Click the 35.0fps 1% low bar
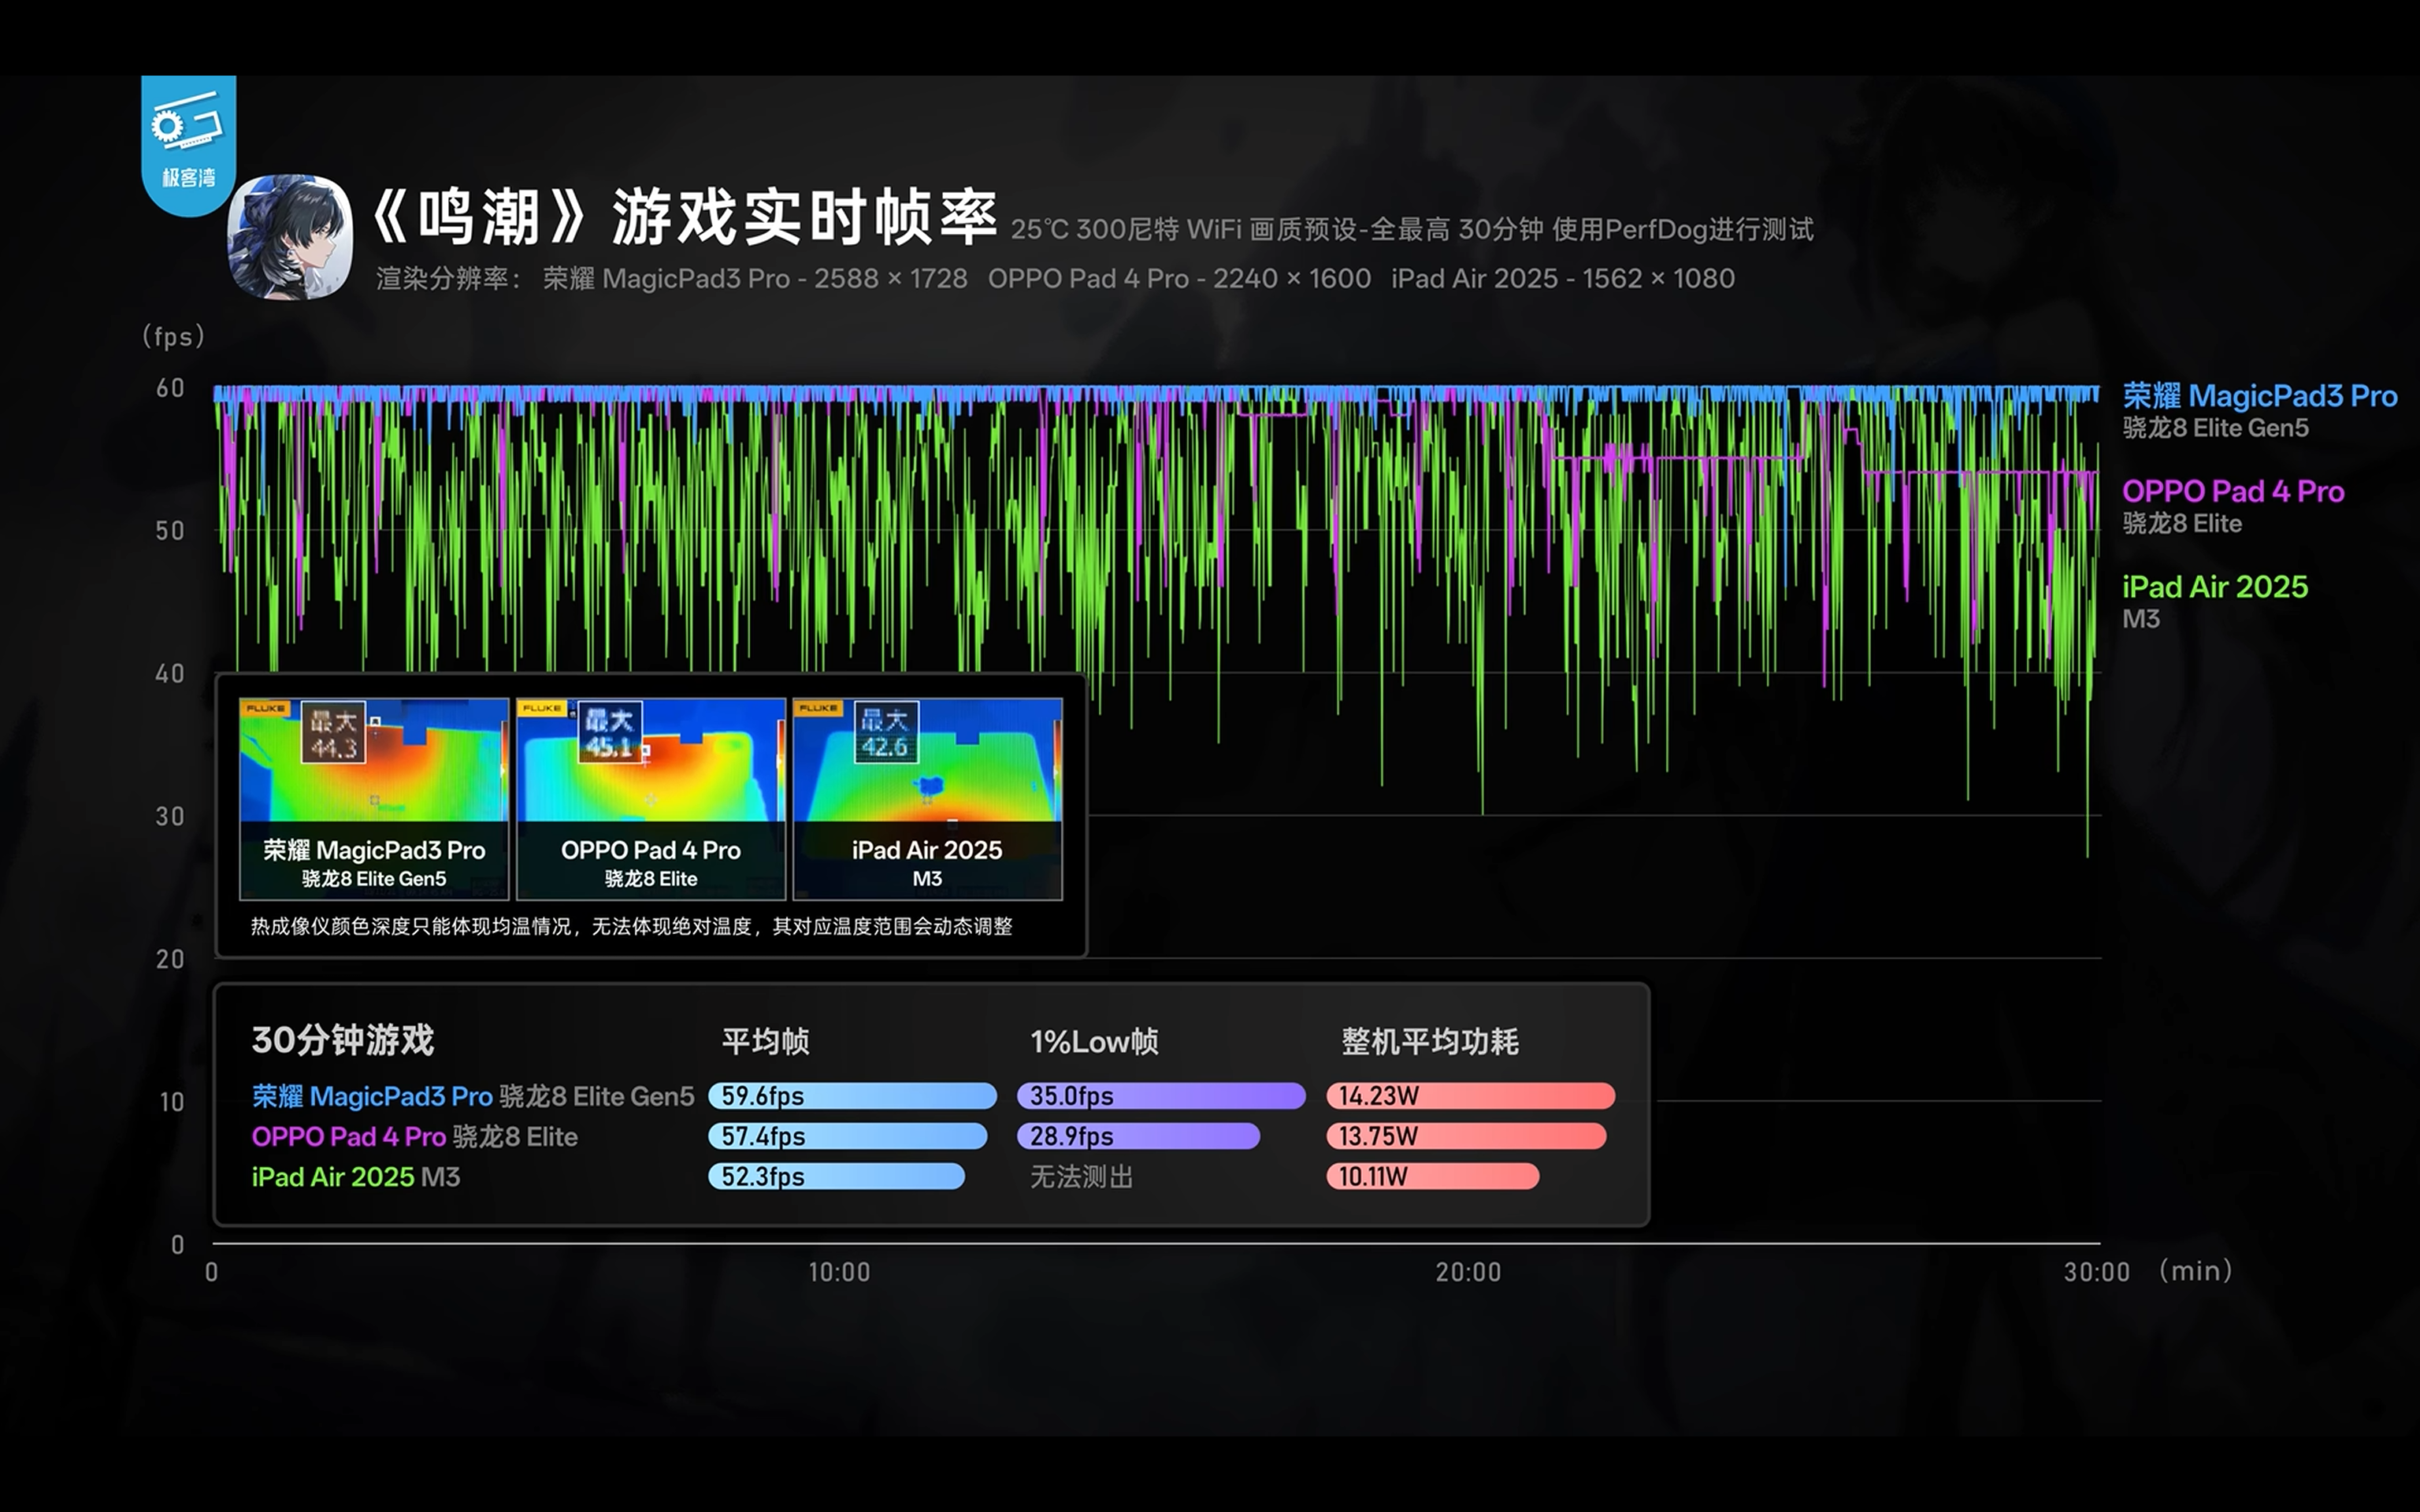 [1161, 1096]
